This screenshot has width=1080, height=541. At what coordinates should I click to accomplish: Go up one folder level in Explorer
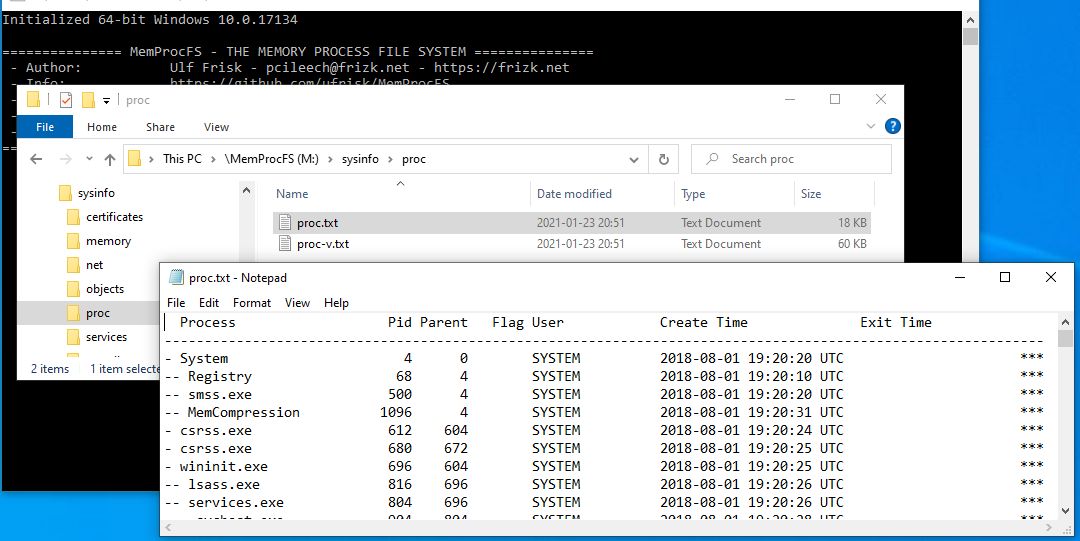click(110, 159)
